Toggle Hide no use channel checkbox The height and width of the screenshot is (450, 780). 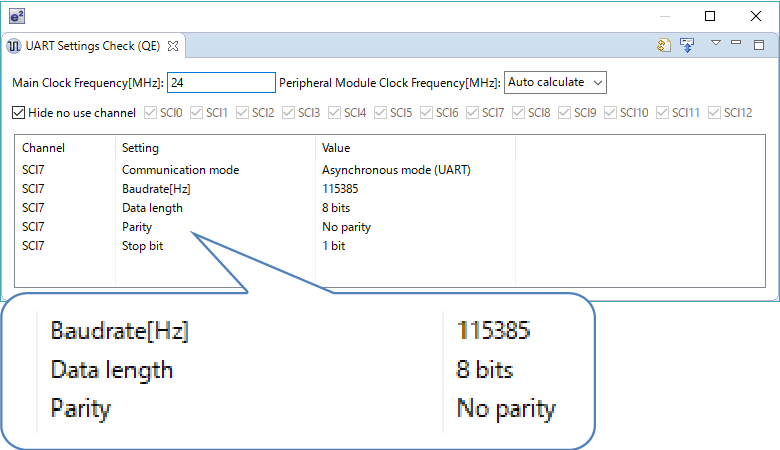[19, 113]
